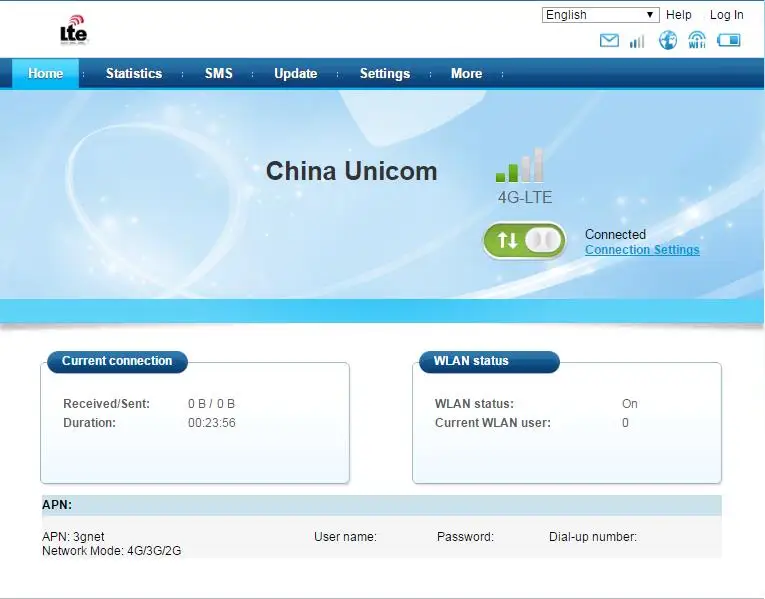
Task: Click the large green signal bars icon
Action: pos(520,165)
